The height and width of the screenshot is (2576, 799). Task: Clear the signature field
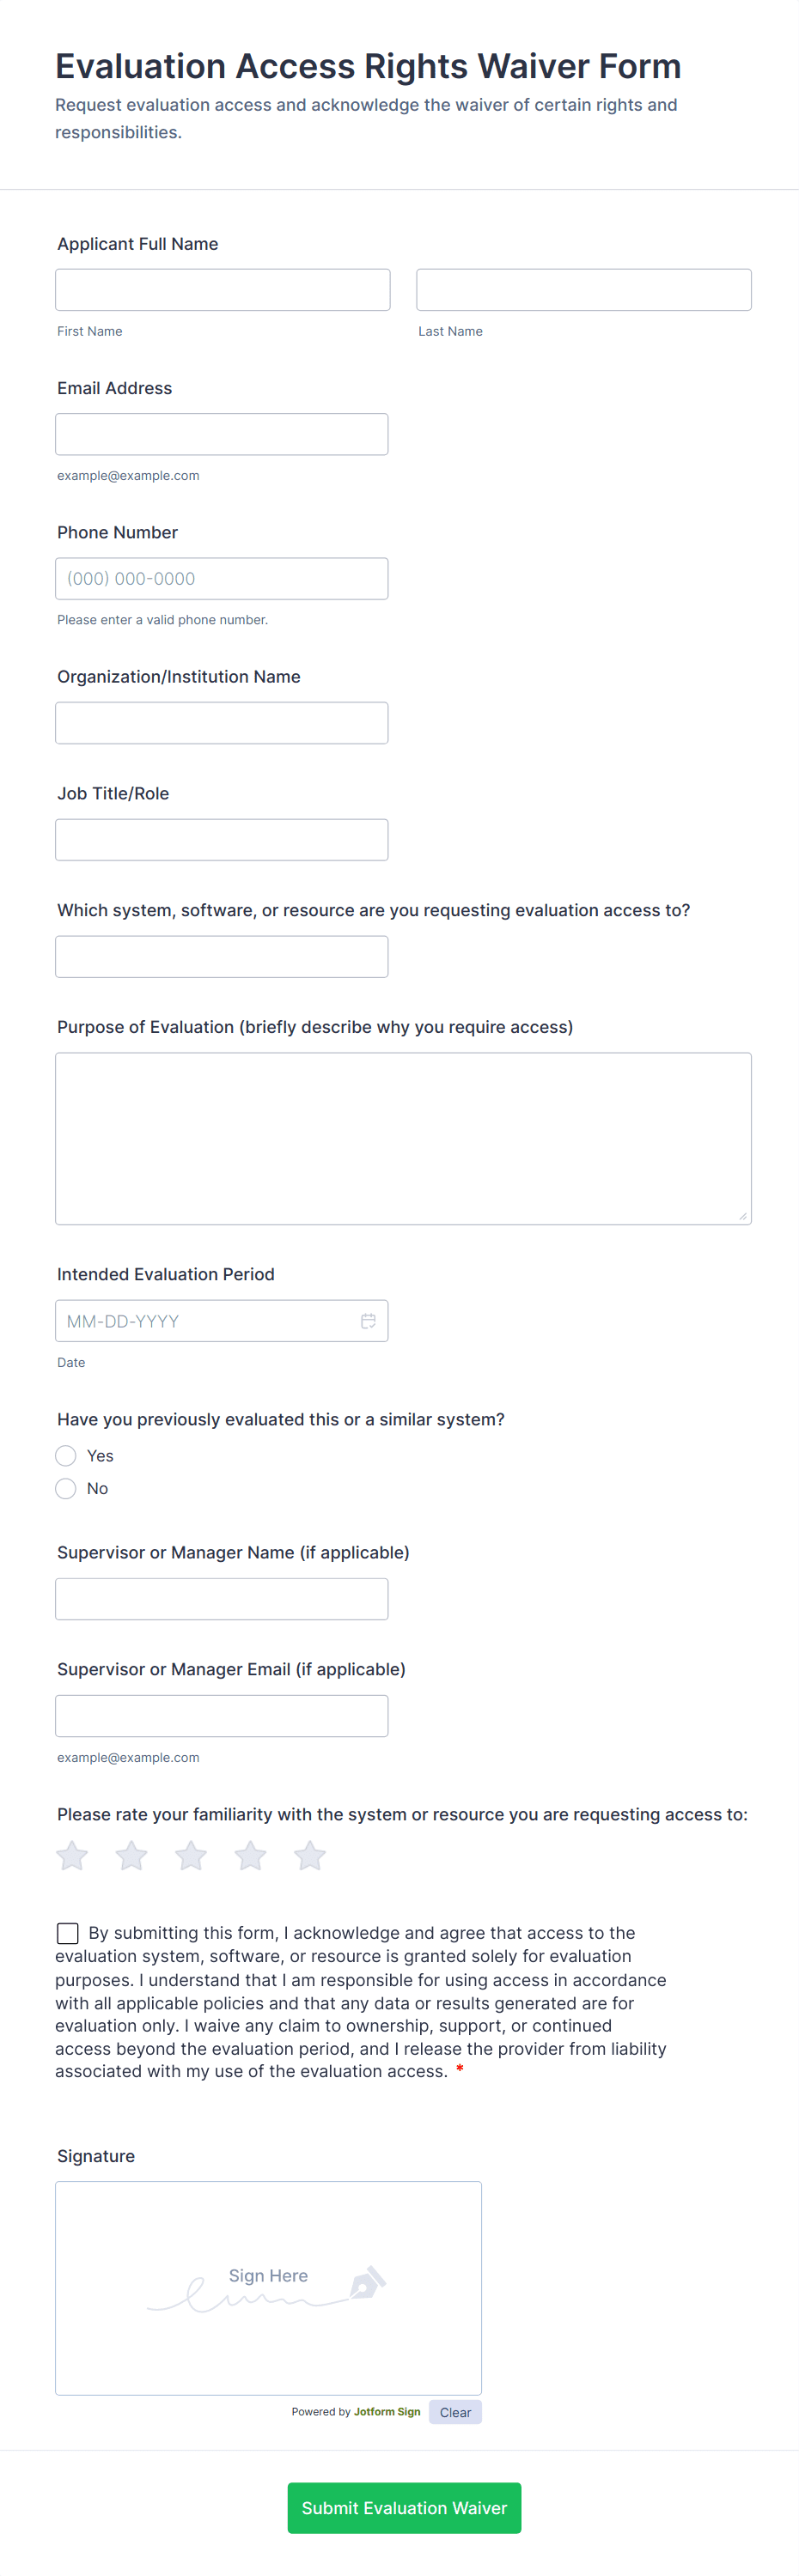[455, 2412]
